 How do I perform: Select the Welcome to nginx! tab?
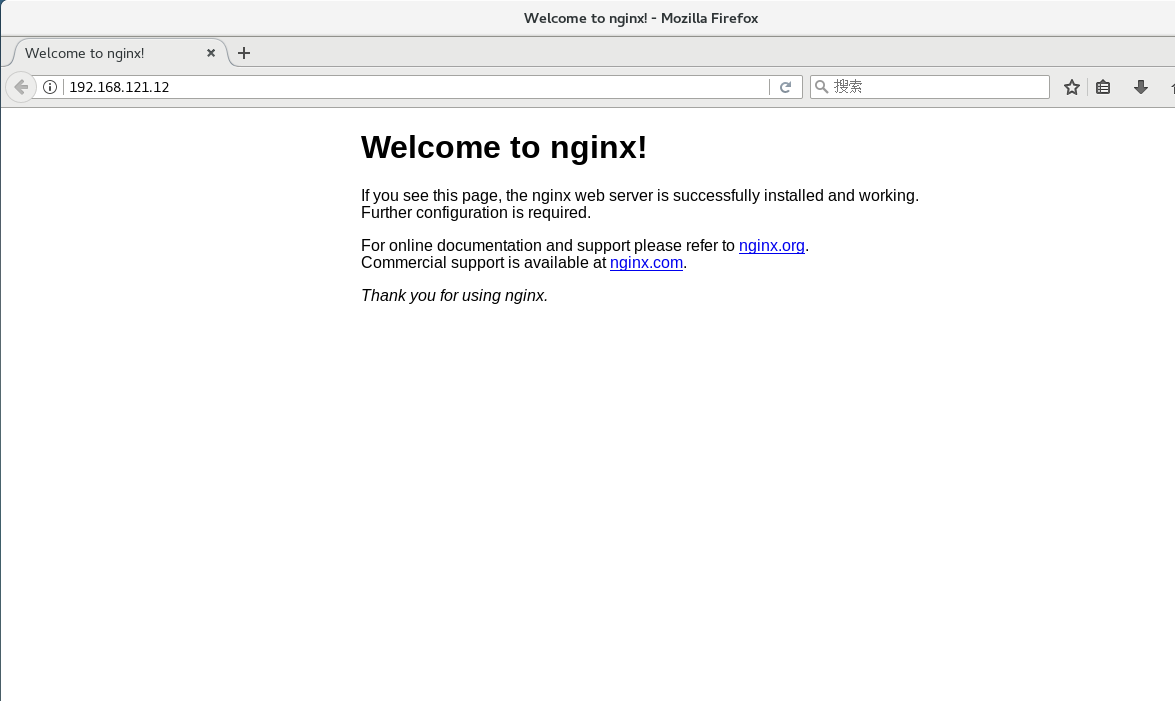pos(120,53)
